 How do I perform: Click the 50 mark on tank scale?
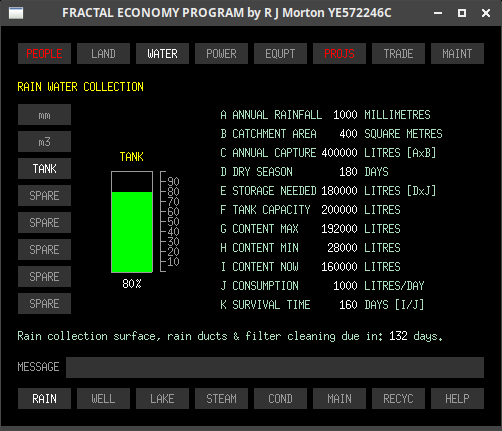[x=173, y=222]
